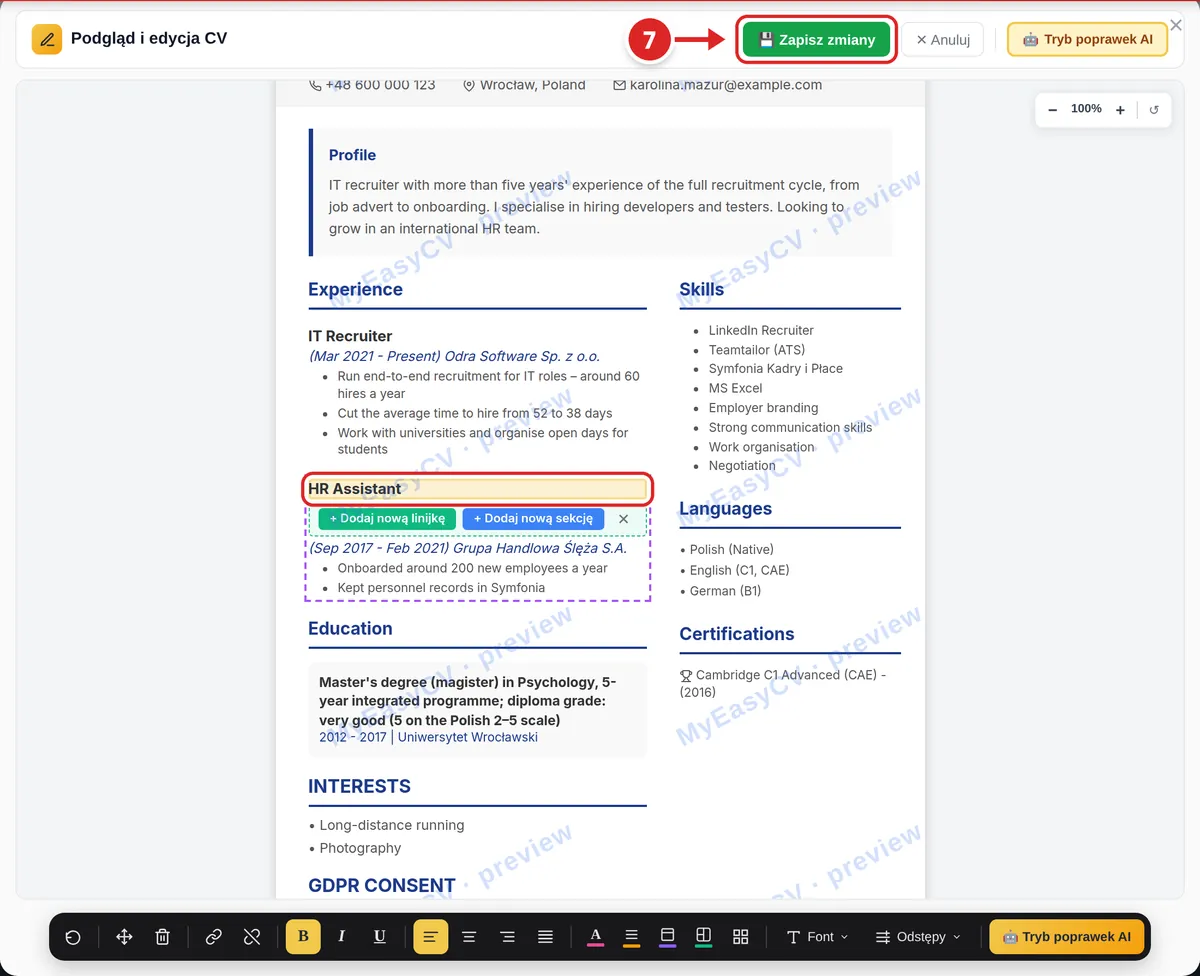Expand the Odstępy spacing dropdown
This screenshot has height=976, width=1200.
[918, 937]
